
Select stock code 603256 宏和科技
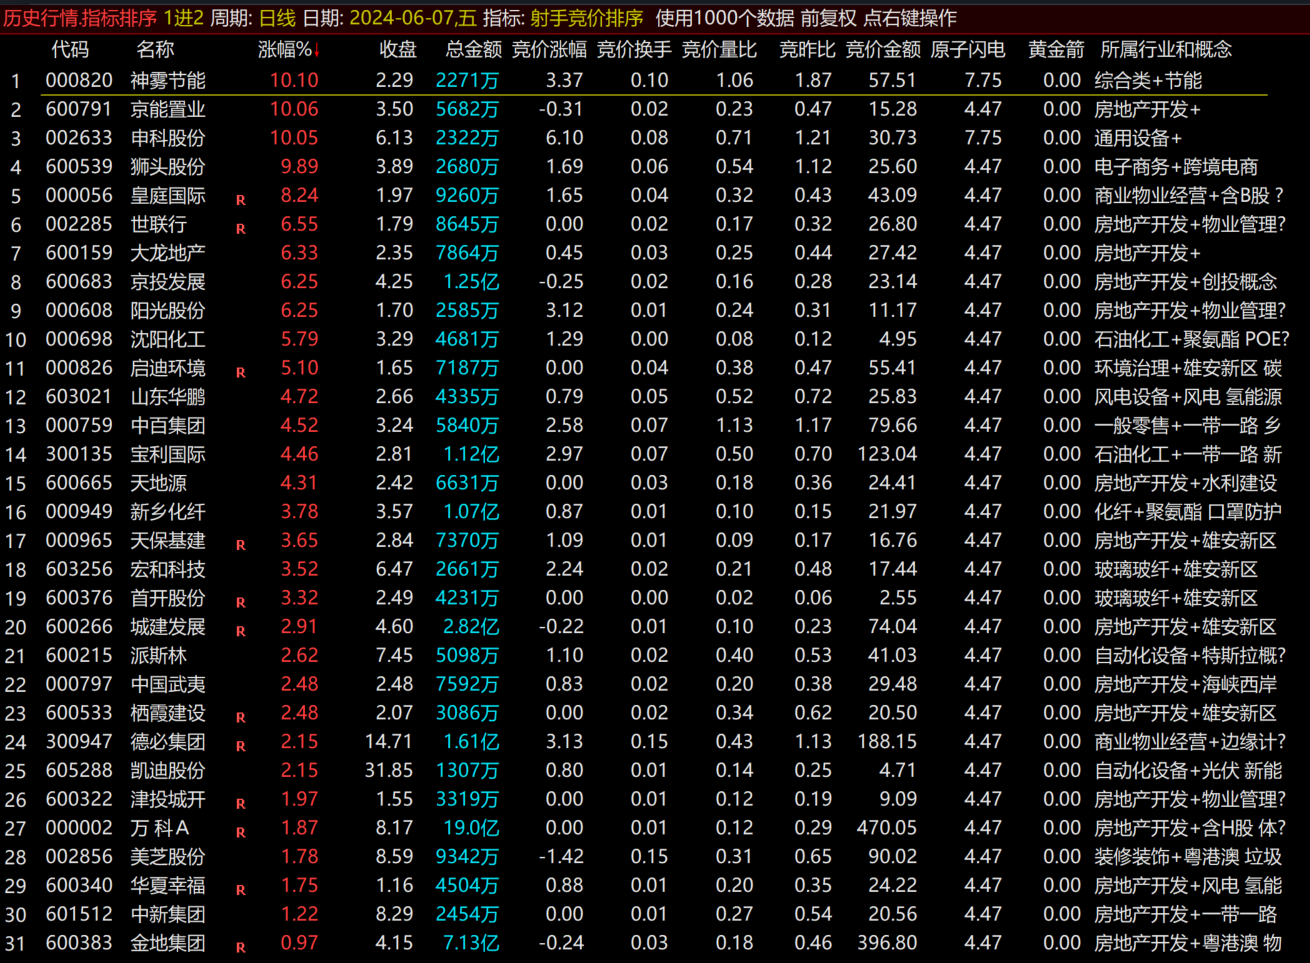pyautogui.click(x=79, y=569)
